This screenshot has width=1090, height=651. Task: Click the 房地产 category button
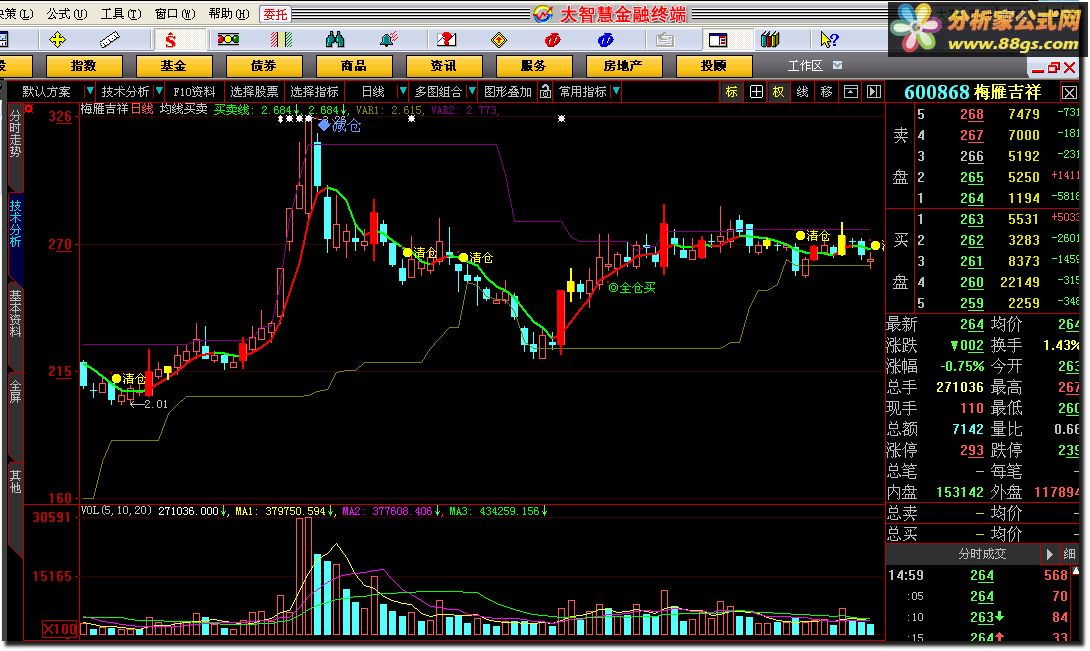click(624, 66)
